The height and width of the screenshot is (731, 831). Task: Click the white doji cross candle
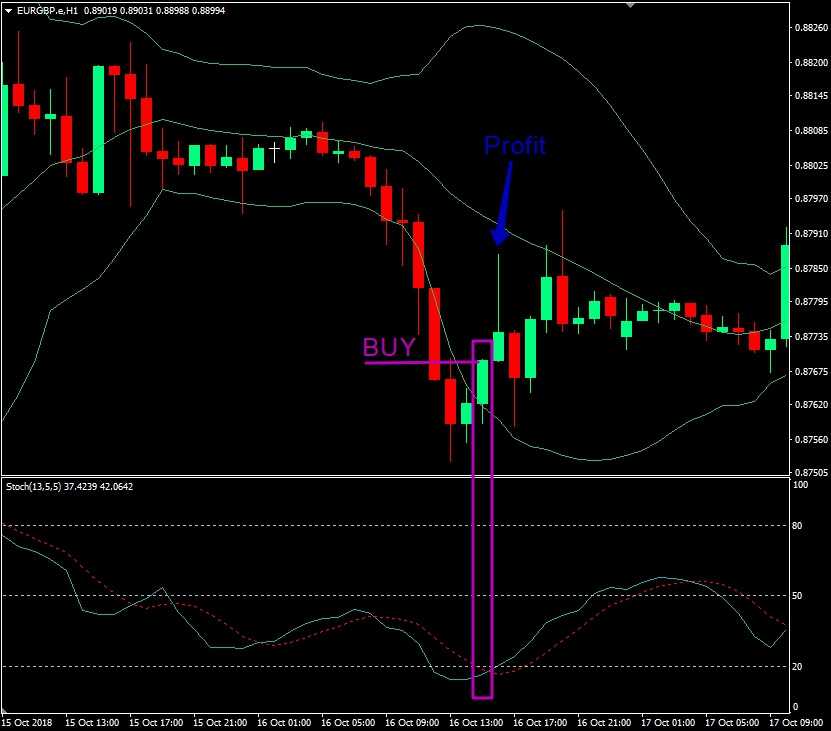pos(274,153)
